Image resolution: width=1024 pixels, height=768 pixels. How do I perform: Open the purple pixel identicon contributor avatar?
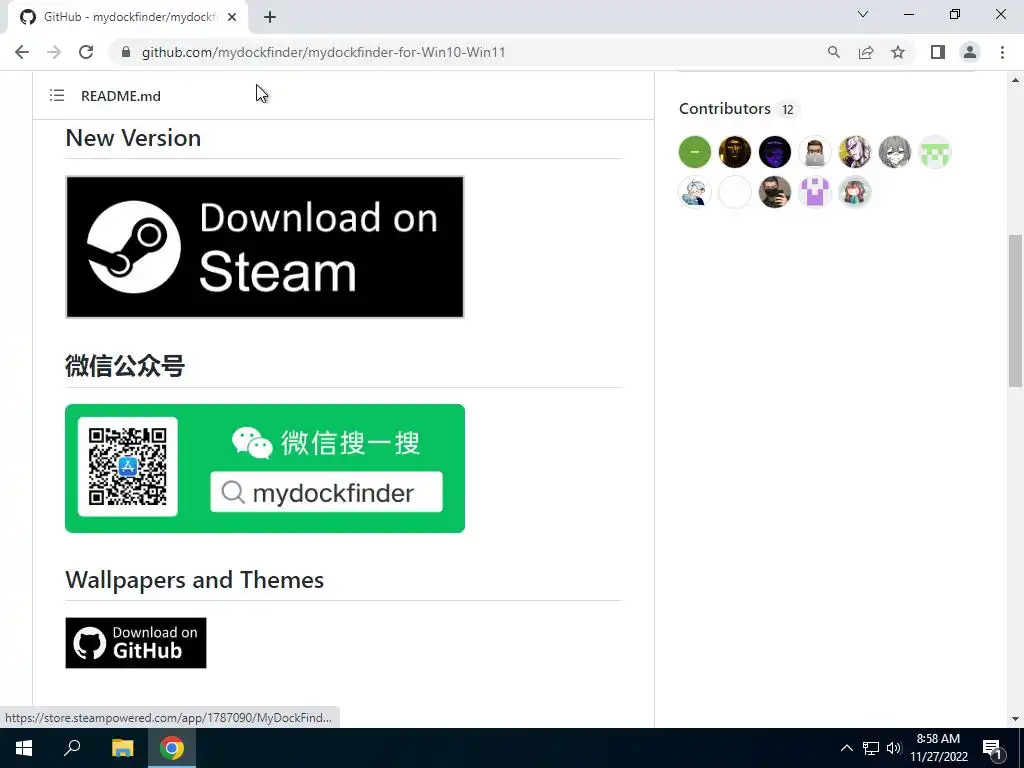814,192
